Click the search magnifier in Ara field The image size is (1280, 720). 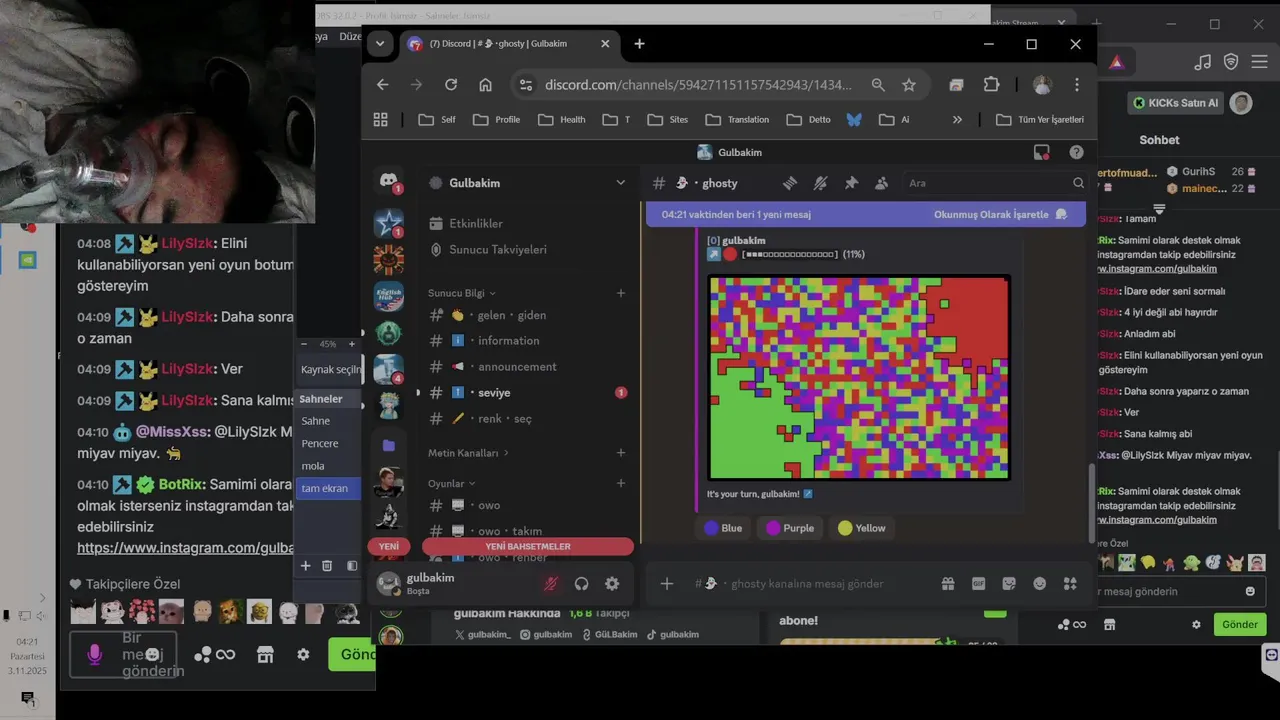tap(1078, 183)
